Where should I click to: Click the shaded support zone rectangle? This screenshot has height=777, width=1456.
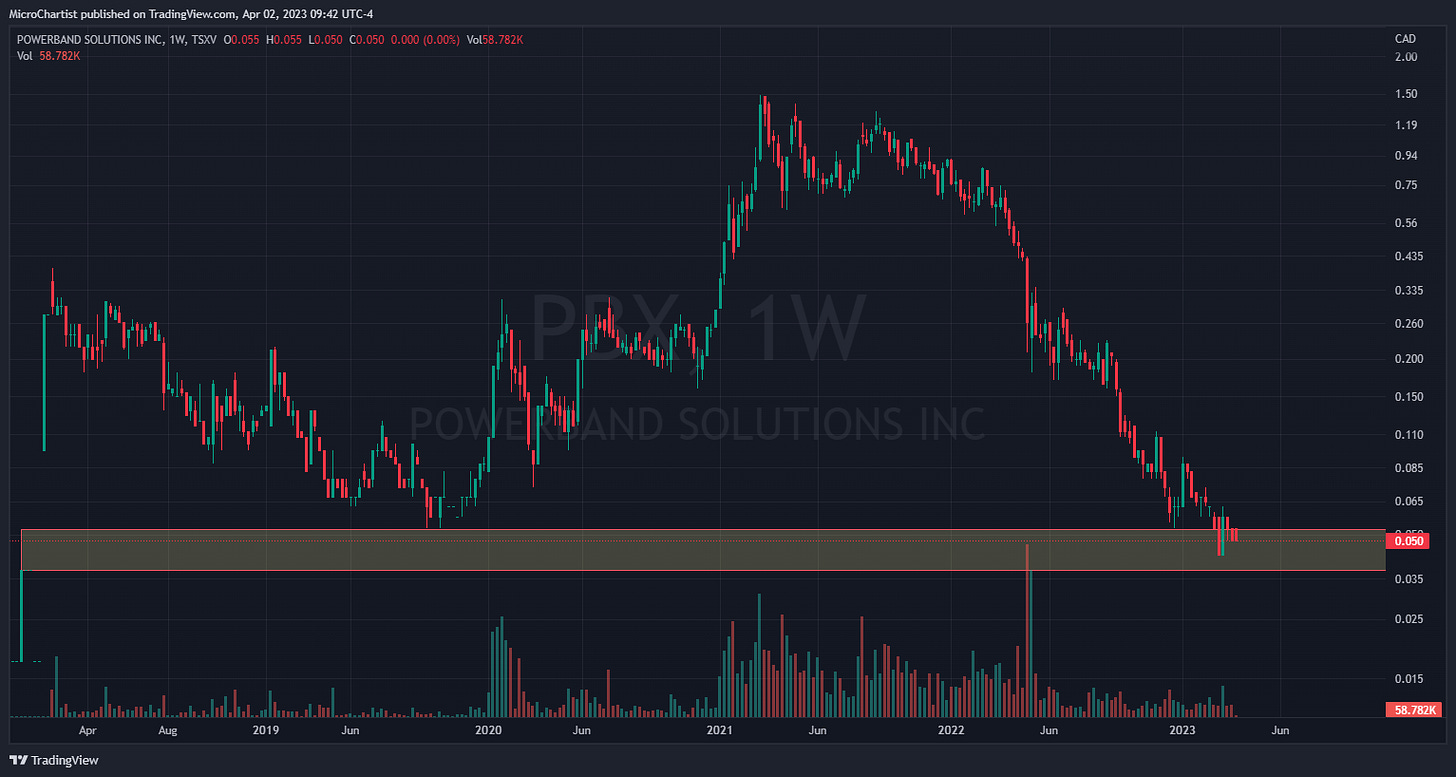(x=703, y=550)
